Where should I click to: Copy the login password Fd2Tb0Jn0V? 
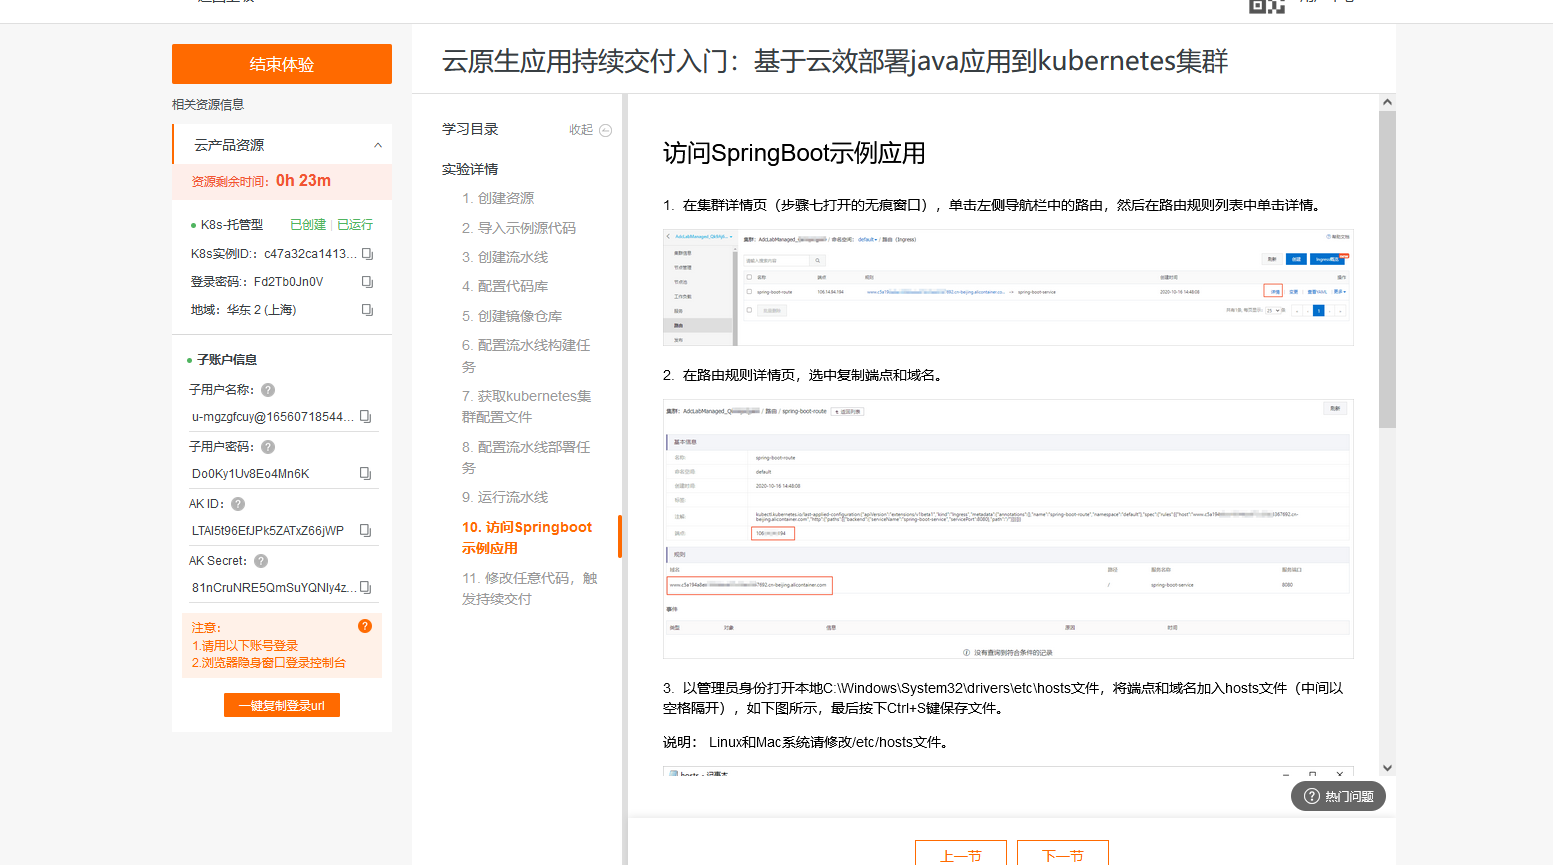367,282
